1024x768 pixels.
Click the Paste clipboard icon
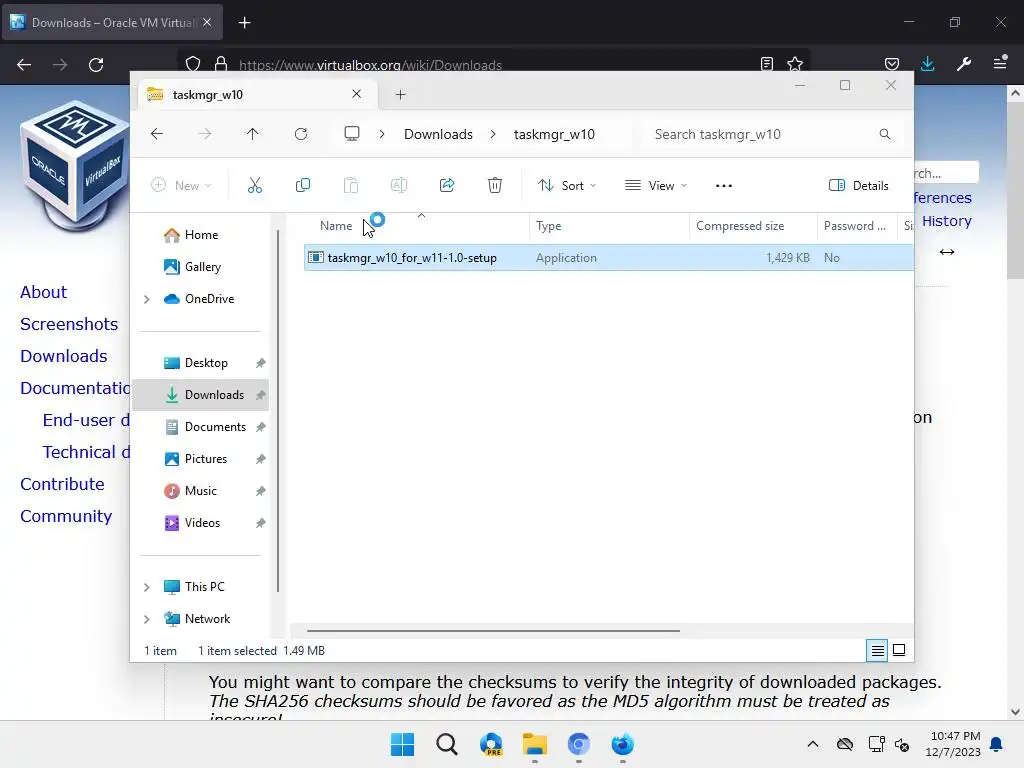(351, 185)
